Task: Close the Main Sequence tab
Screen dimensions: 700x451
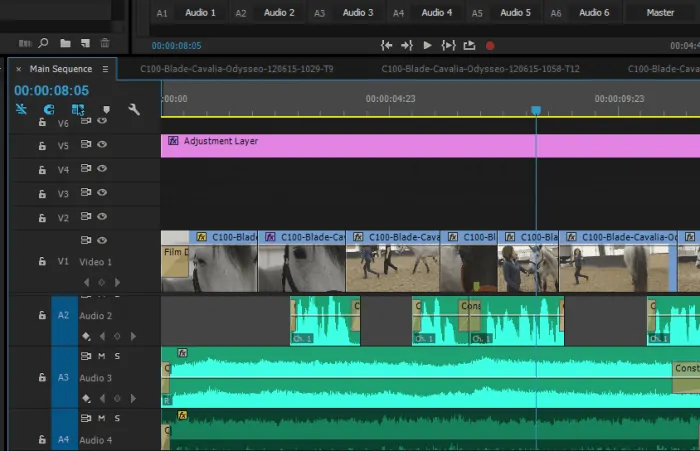Action: pyautogui.click(x=18, y=69)
